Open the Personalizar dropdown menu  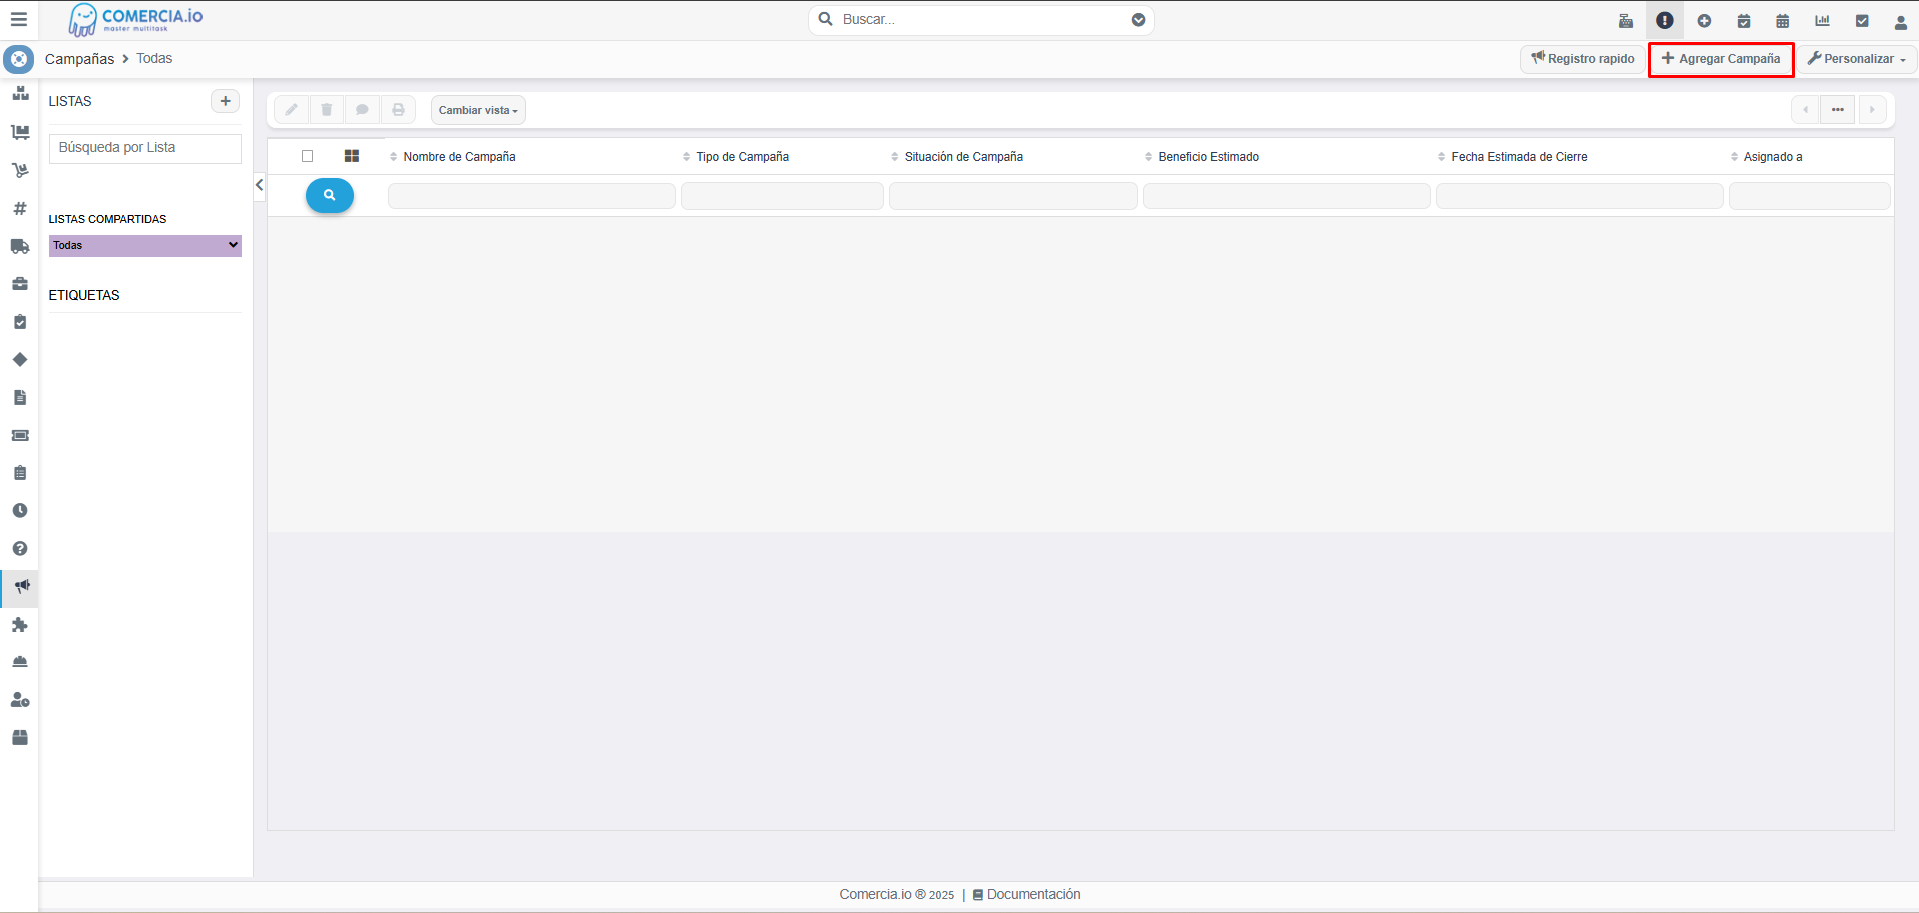tap(1856, 59)
